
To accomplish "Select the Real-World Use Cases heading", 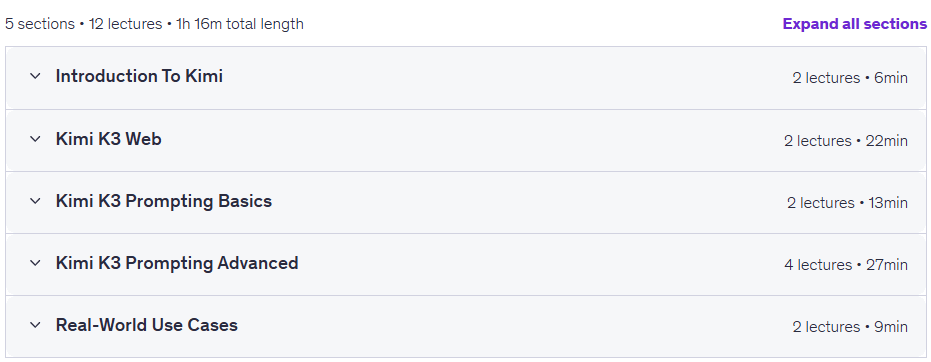I will point(147,325).
